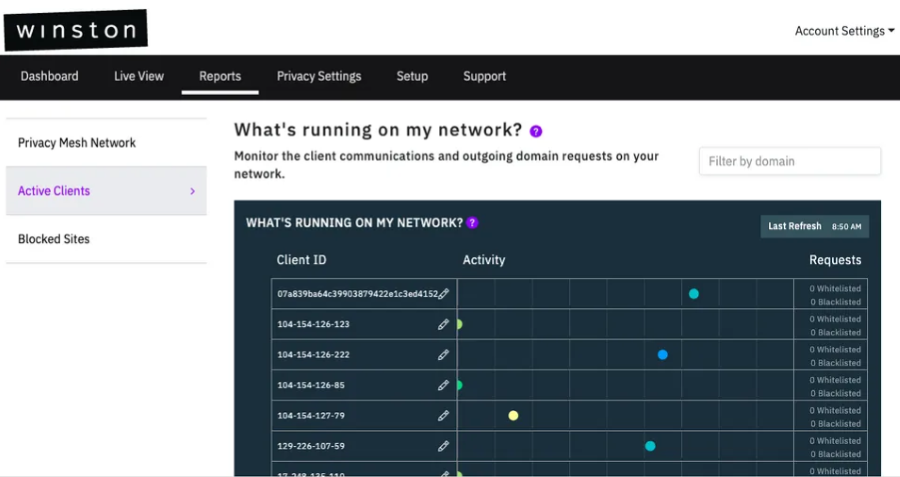Click teal activity dot for 129-226-107-59

click(x=650, y=446)
